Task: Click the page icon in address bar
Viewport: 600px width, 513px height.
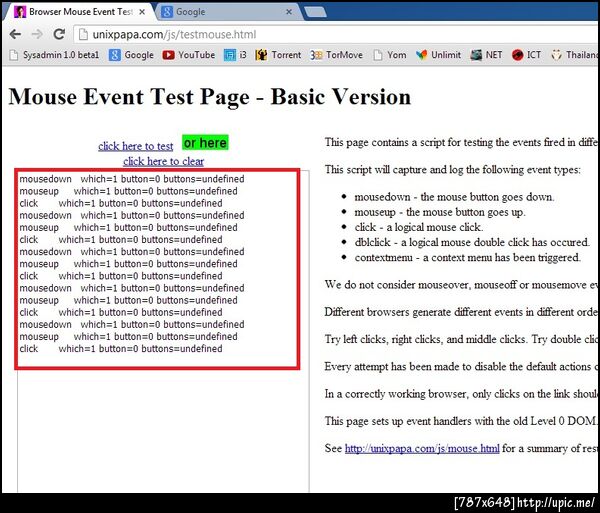Action: click(83, 35)
